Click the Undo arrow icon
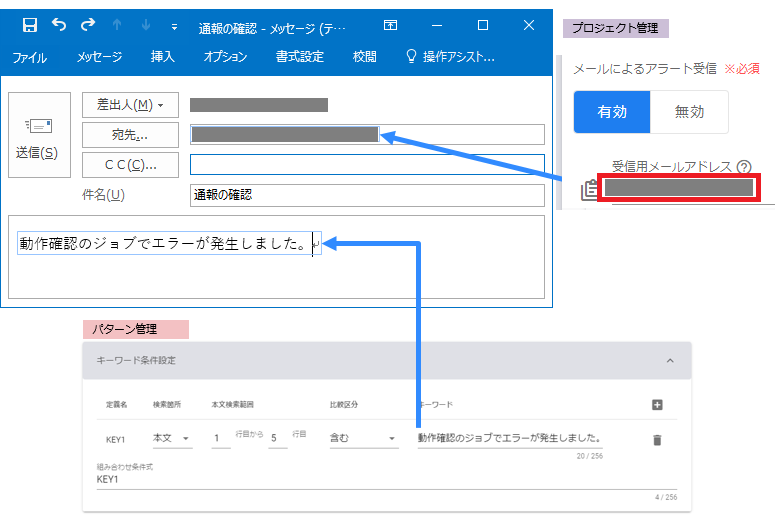 coord(59,25)
